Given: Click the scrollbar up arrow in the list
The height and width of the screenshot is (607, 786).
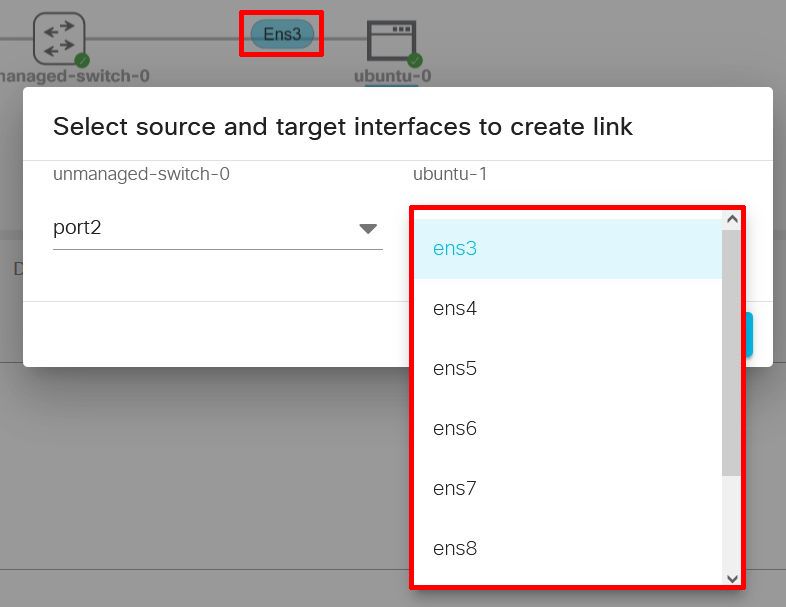Looking at the screenshot, I should coord(732,219).
